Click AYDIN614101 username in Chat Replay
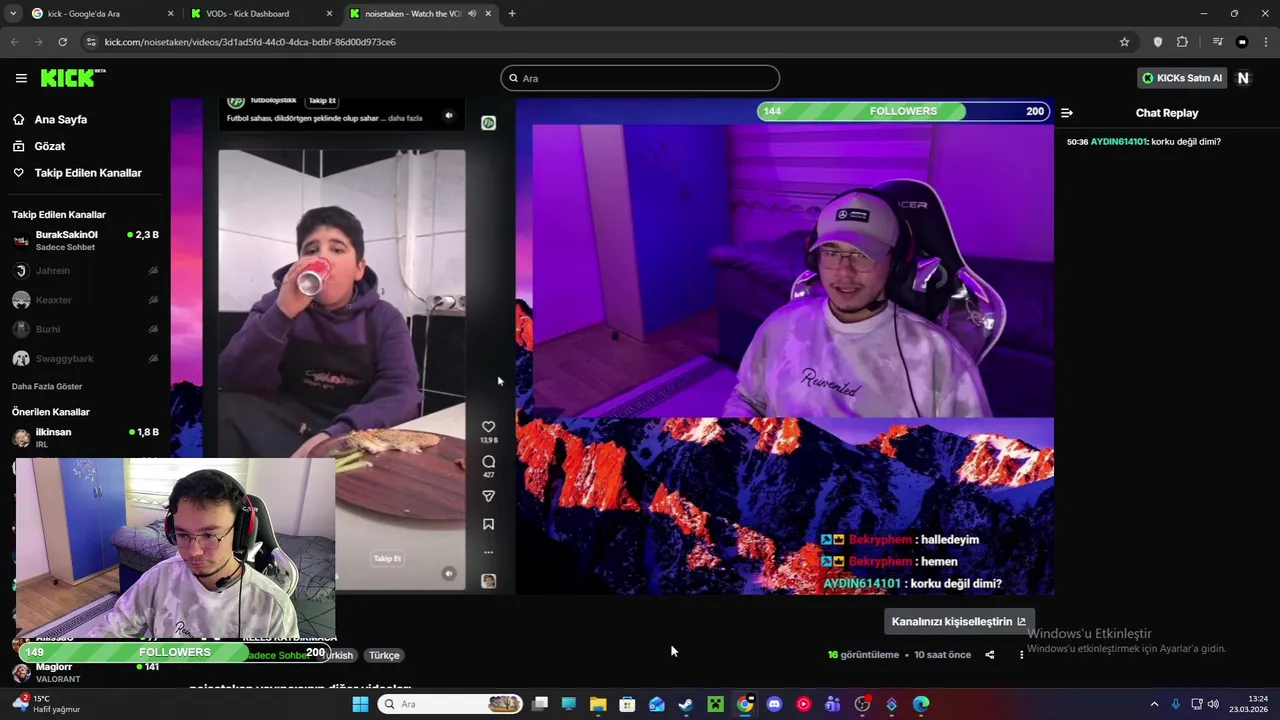The width and height of the screenshot is (1280, 720). tap(1118, 142)
